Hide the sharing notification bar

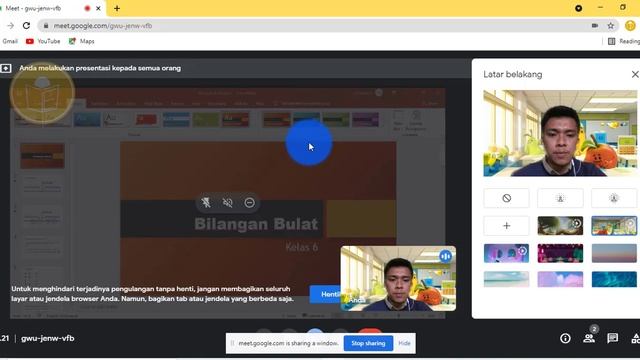click(x=404, y=343)
